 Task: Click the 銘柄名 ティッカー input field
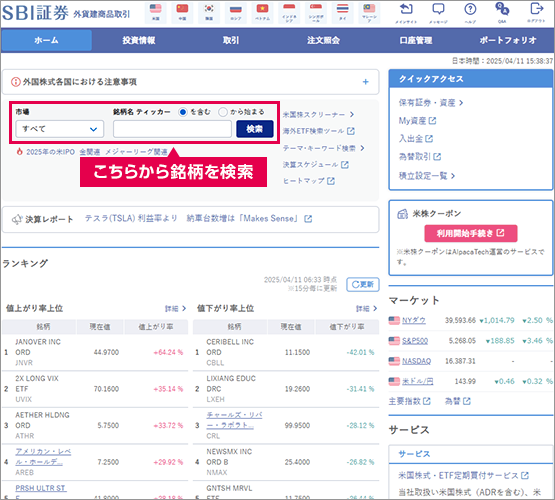click(172, 129)
